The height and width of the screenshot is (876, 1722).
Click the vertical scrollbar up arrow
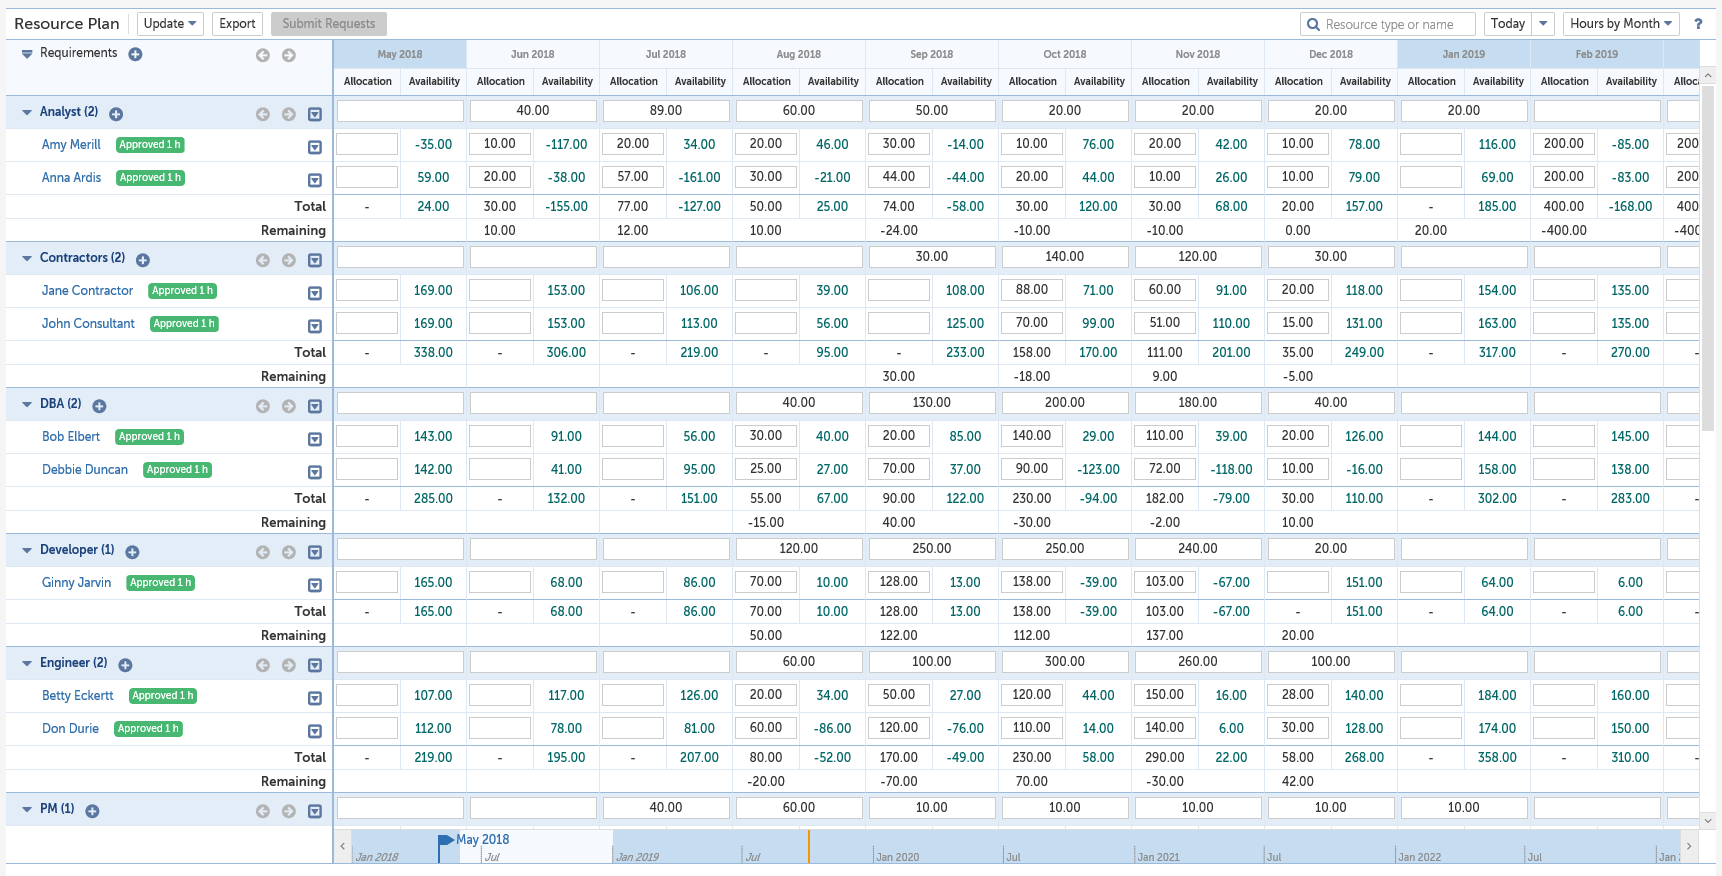(1708, 75)
